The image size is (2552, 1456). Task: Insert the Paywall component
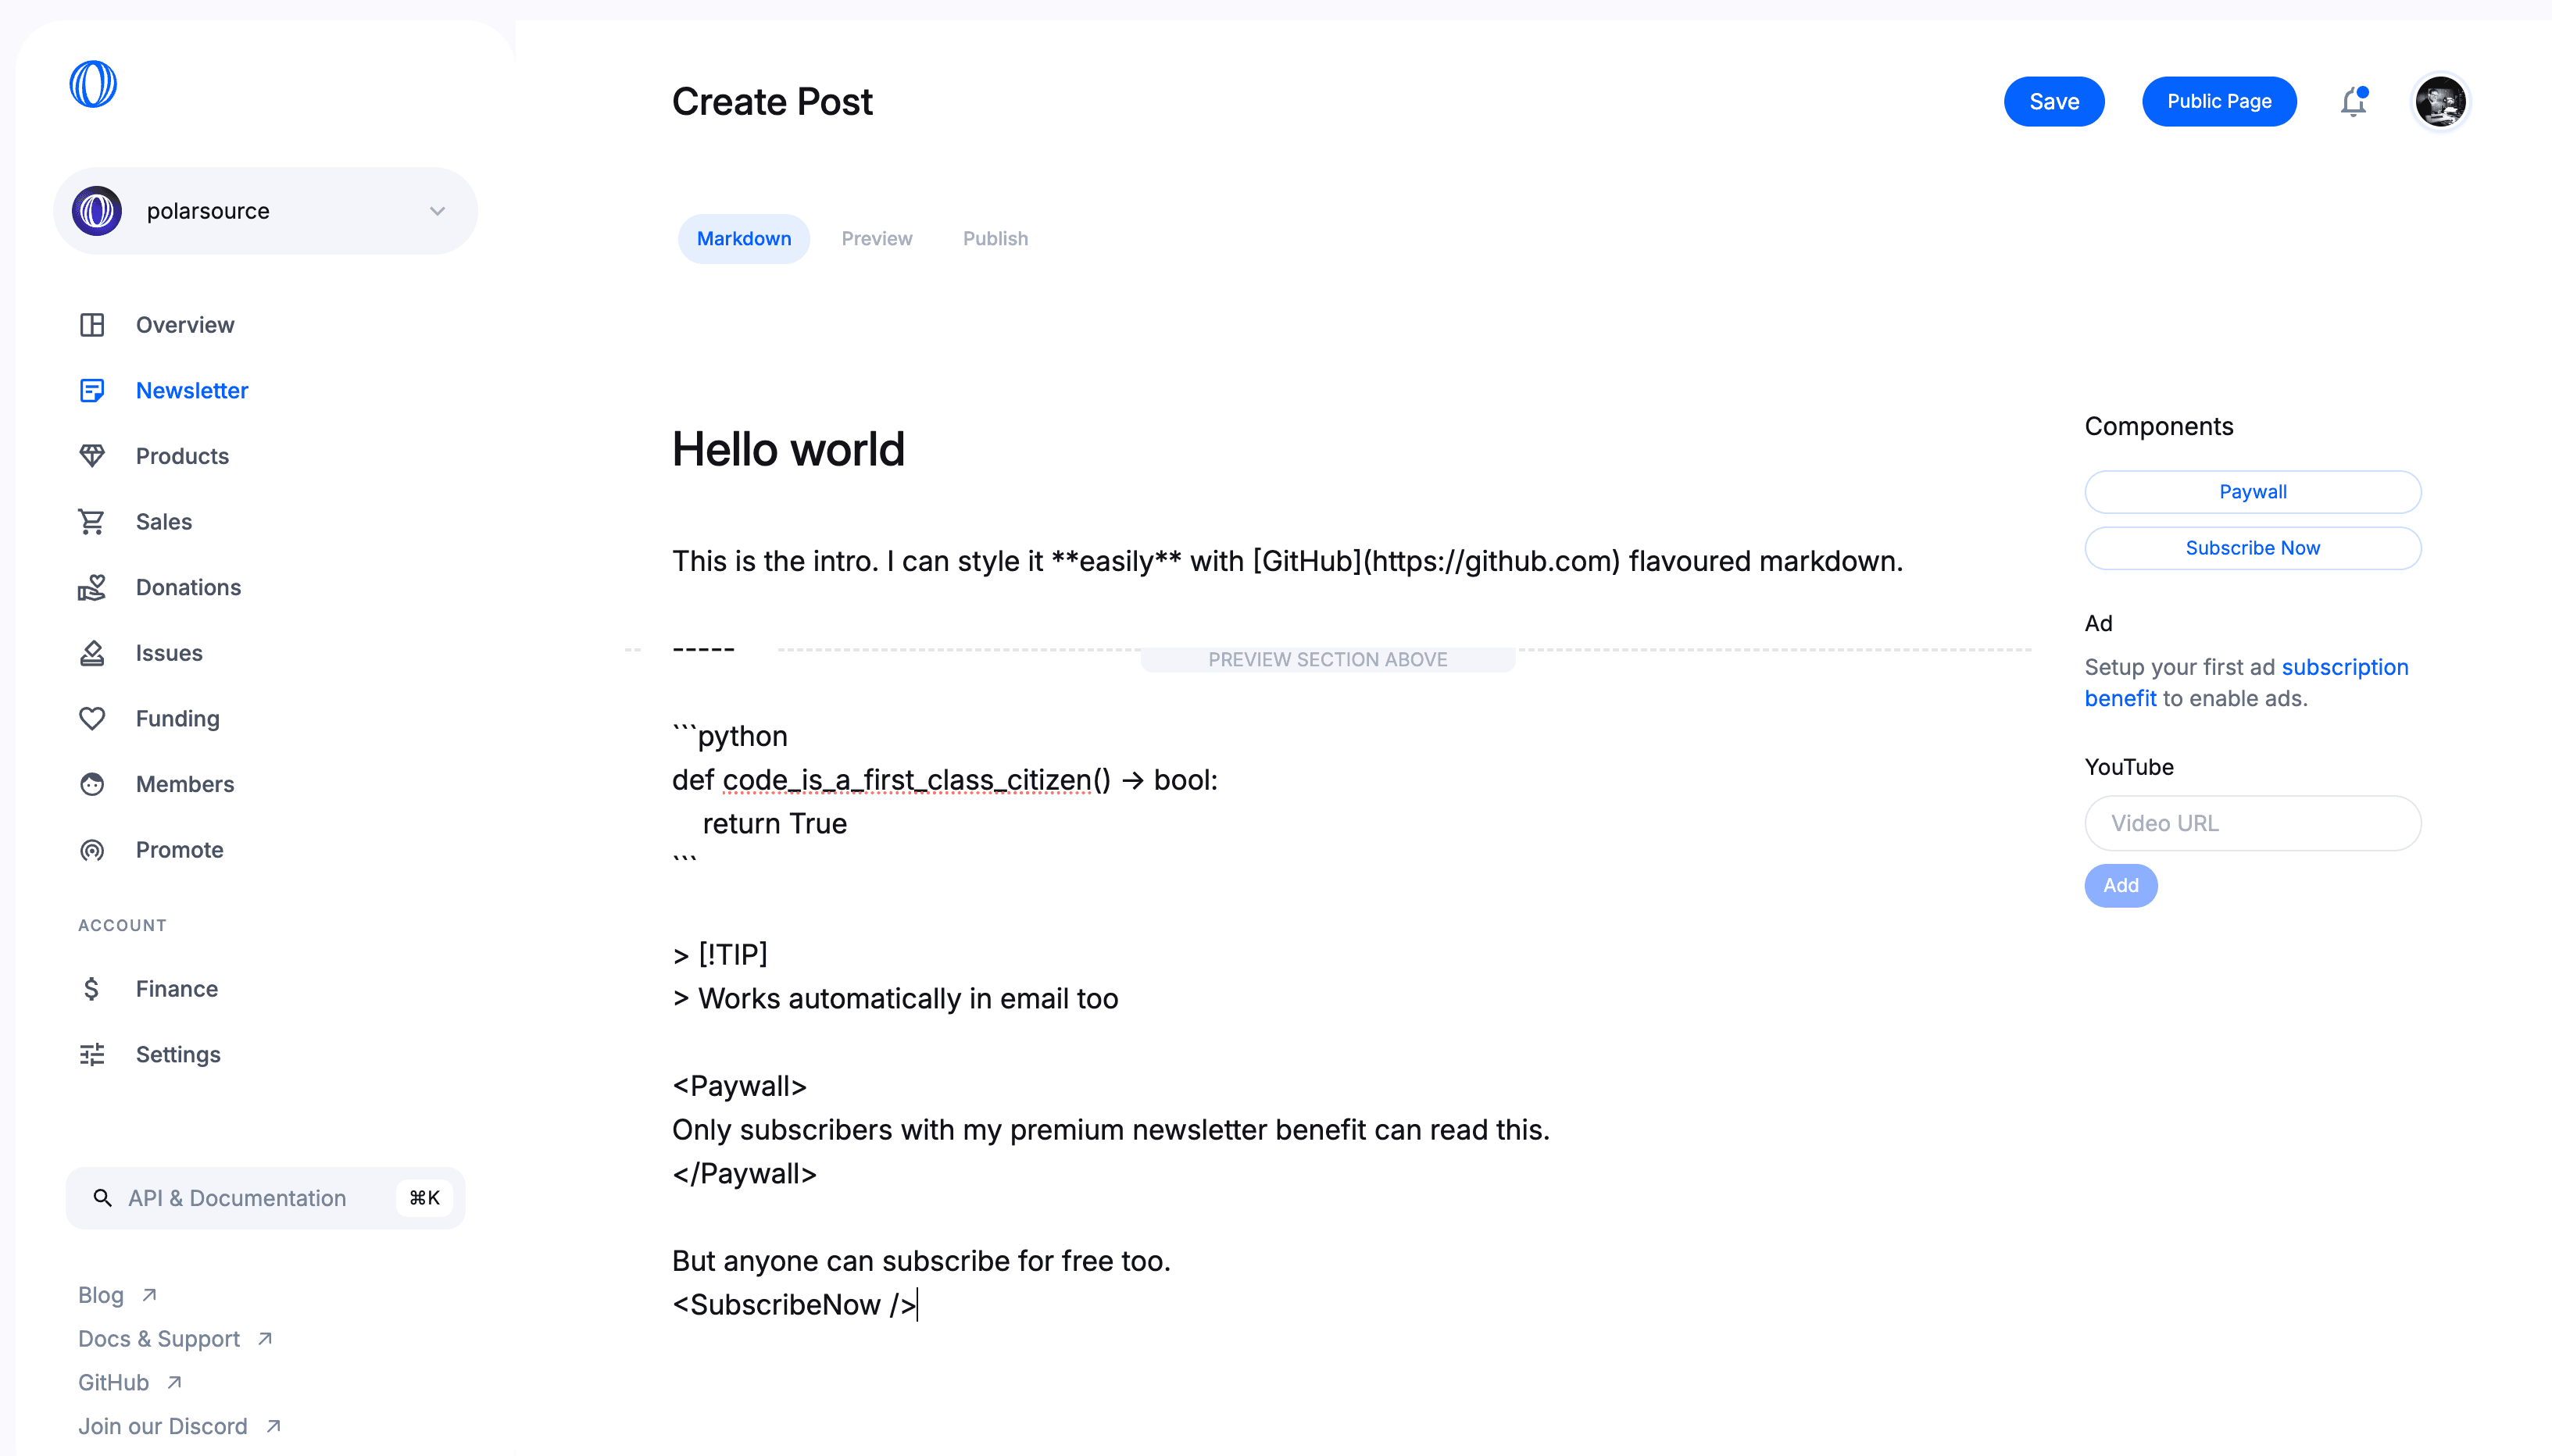pos(2252,492)
